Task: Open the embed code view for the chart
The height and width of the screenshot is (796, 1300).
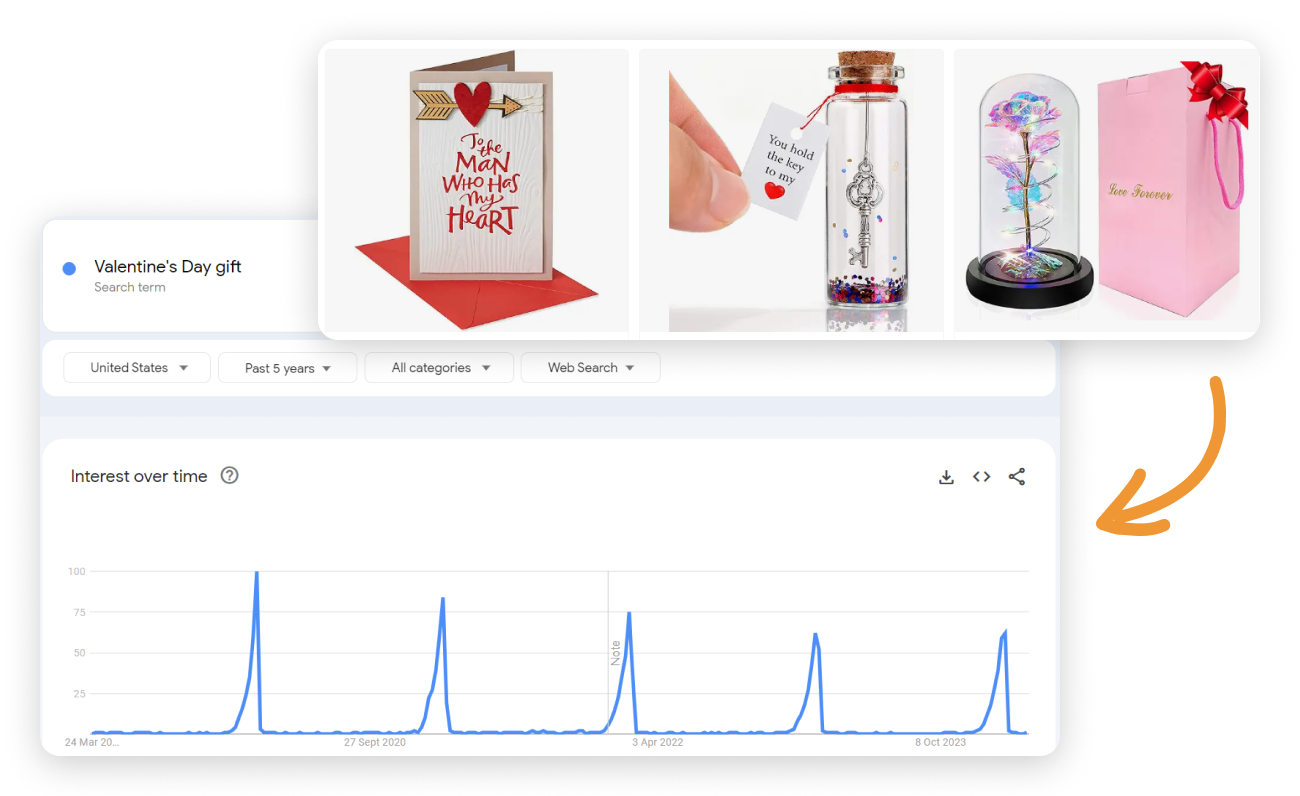Action: click(981, 477)
